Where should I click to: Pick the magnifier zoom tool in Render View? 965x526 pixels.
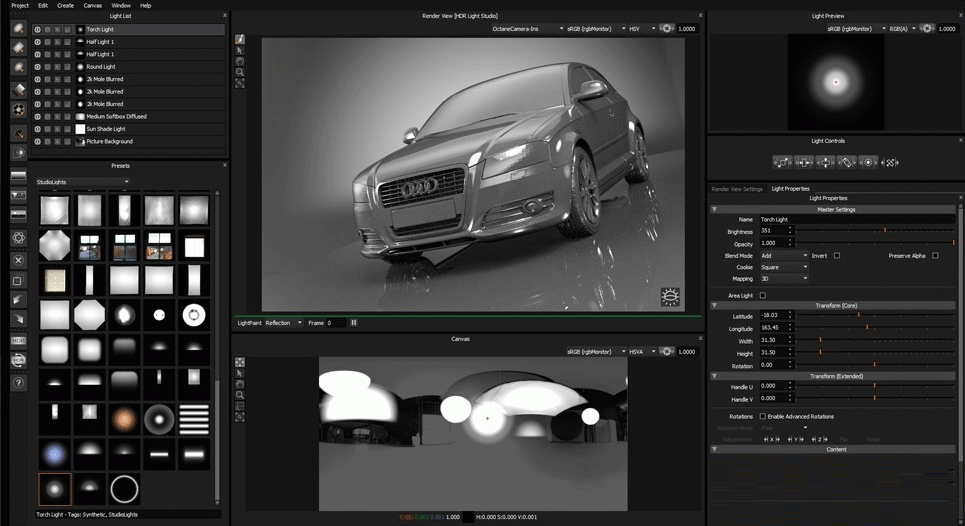point(239,72)
